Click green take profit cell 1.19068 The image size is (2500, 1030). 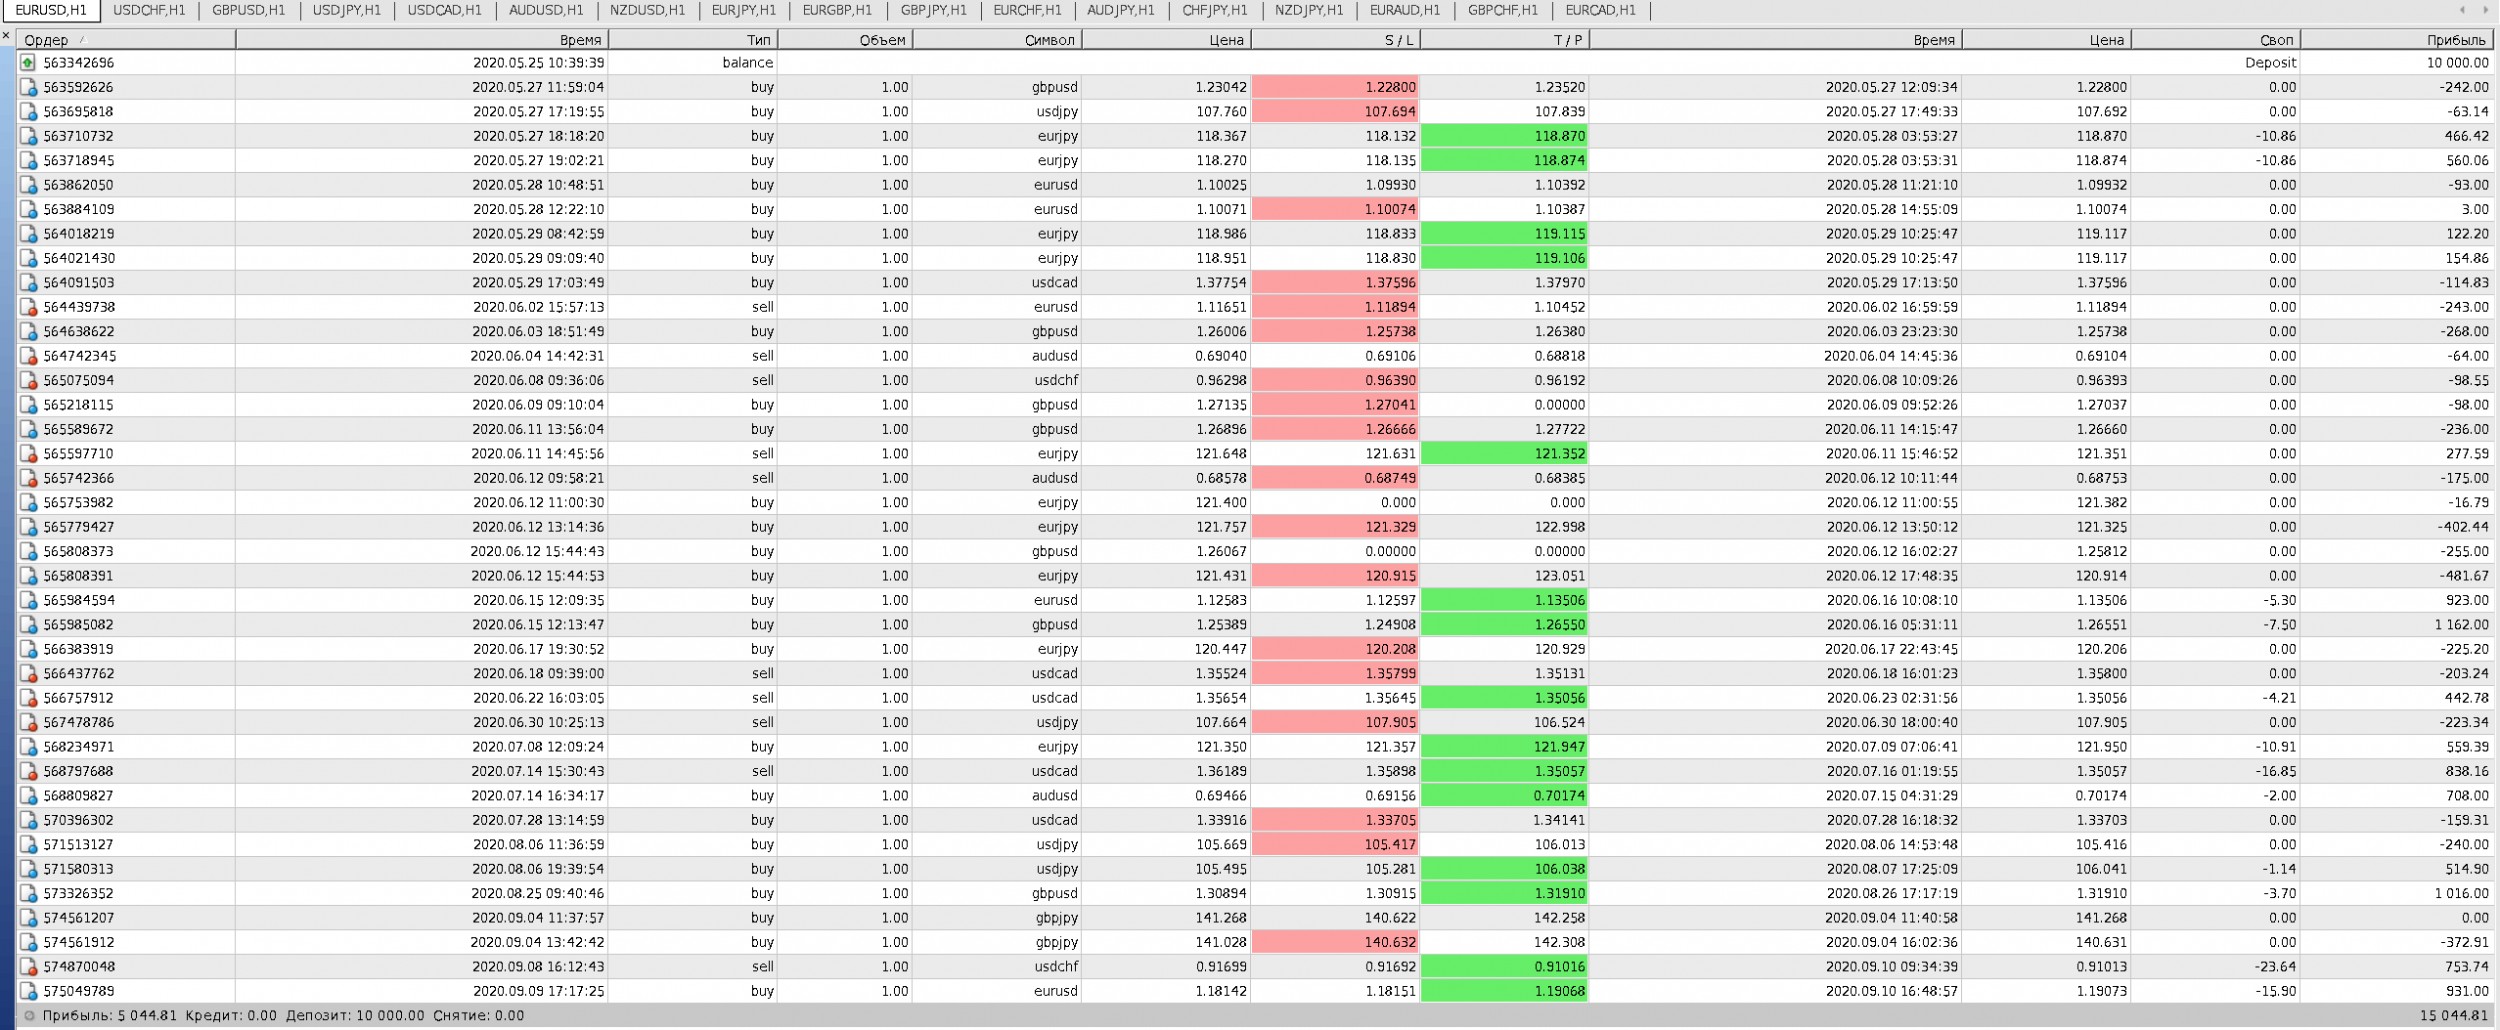click(1504, 992)
